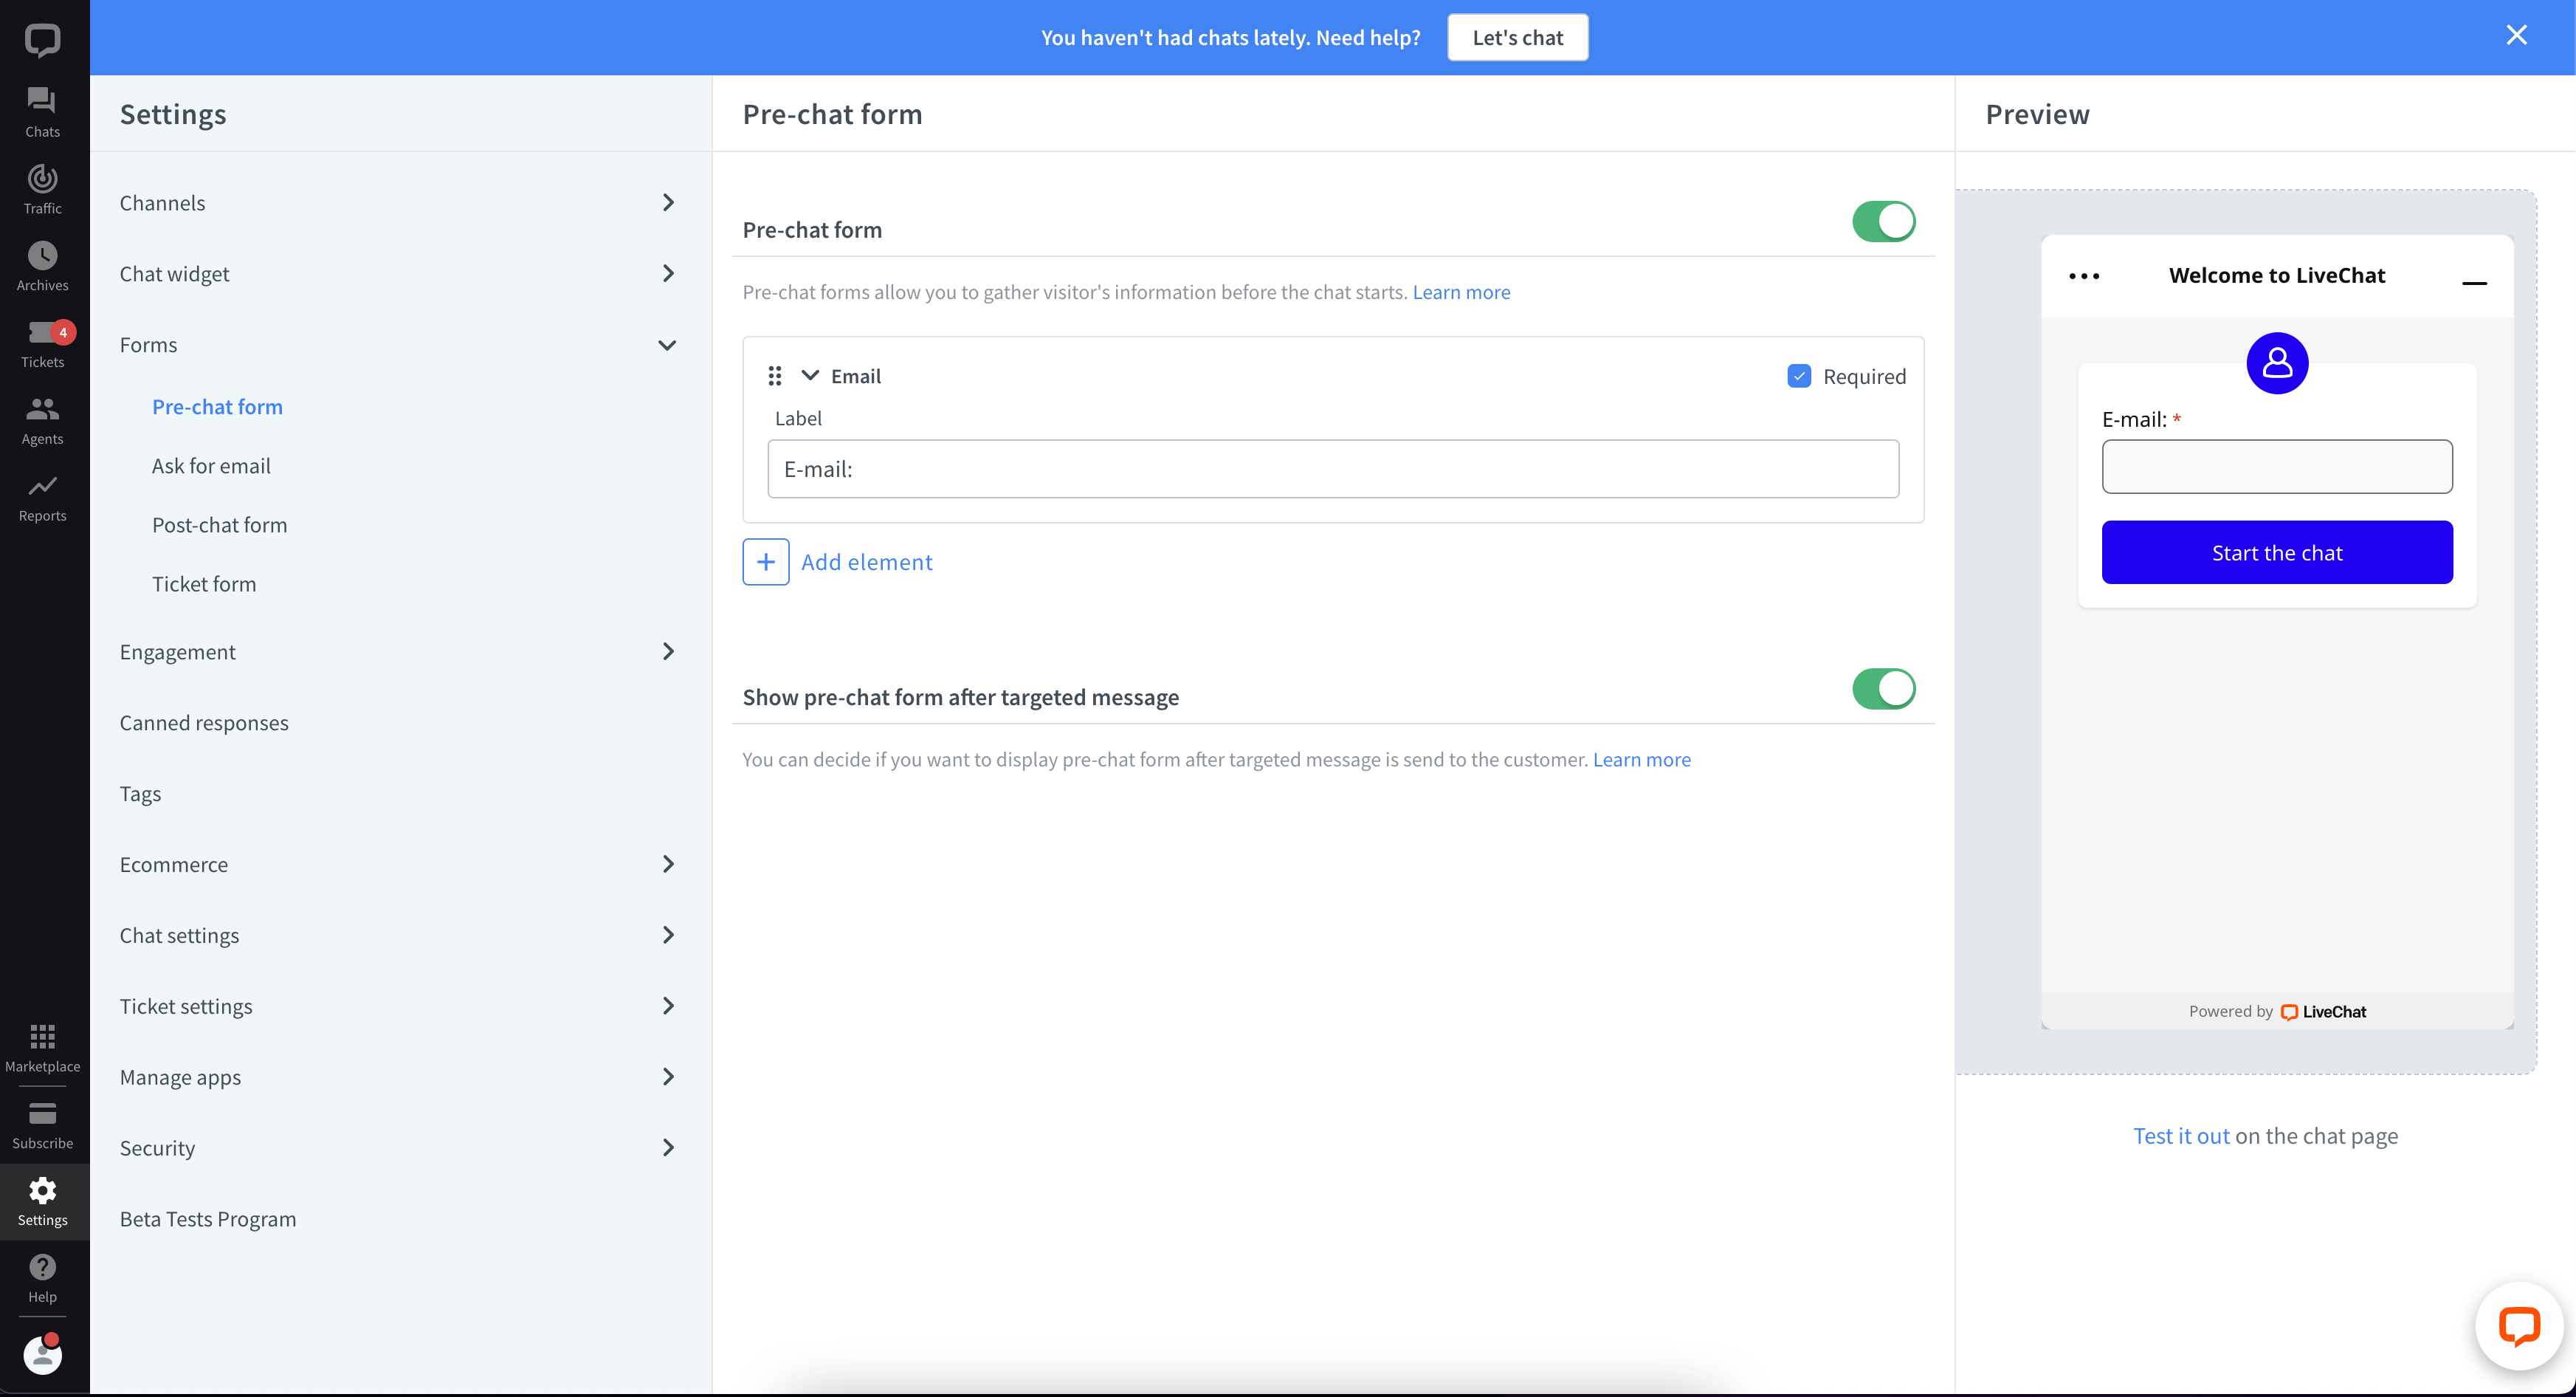Open the Tickets section with badge
The width and height of the screenshot is (2576, 1397).
point(42,343)
